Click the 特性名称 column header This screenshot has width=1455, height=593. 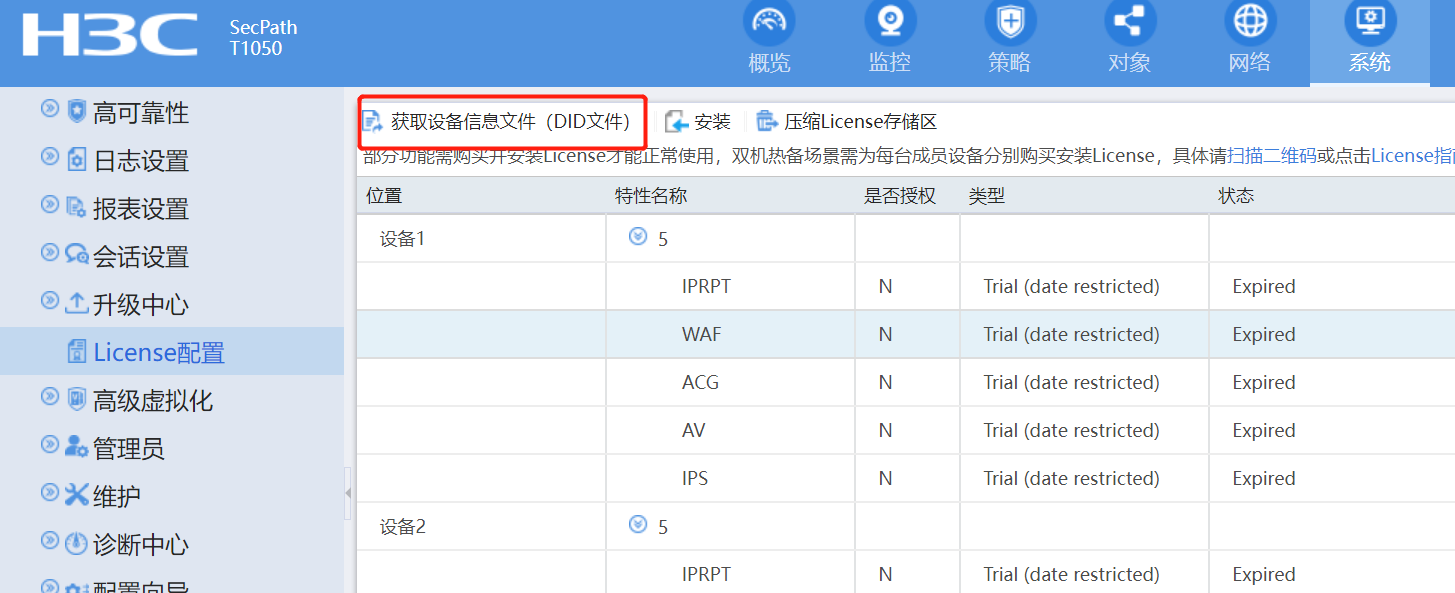coord(651,196)
